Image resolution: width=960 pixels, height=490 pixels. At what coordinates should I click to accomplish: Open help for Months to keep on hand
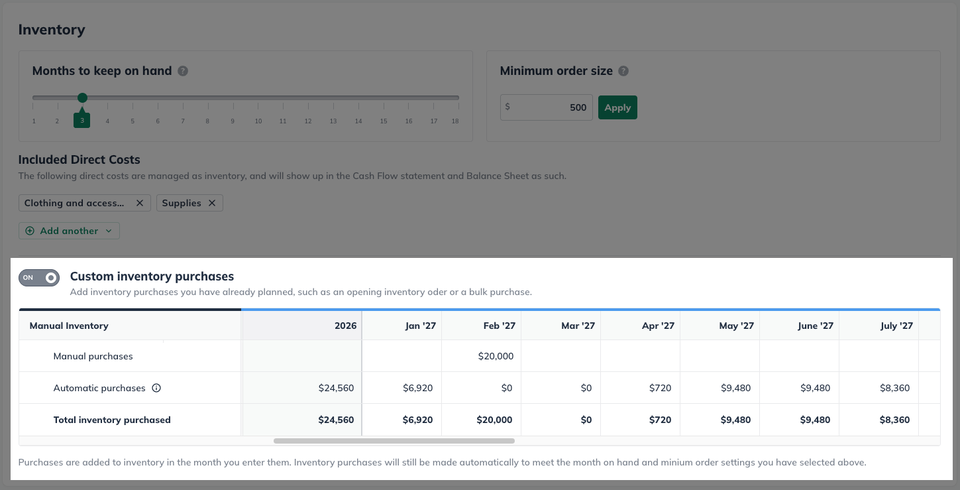coord(182,71)
